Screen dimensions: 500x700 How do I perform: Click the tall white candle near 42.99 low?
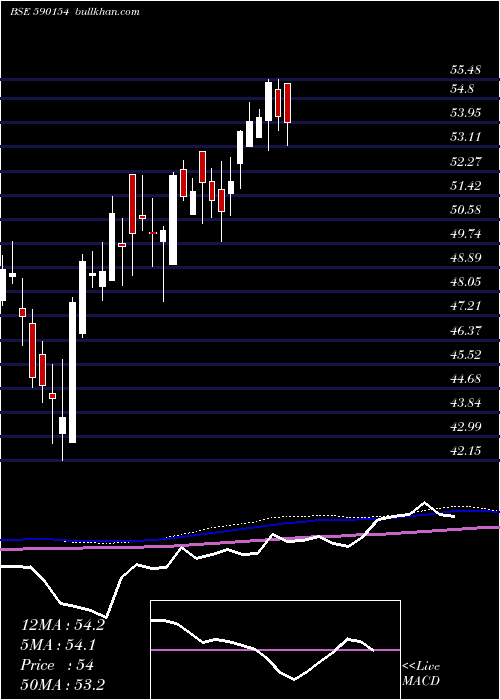click(72, 372)
